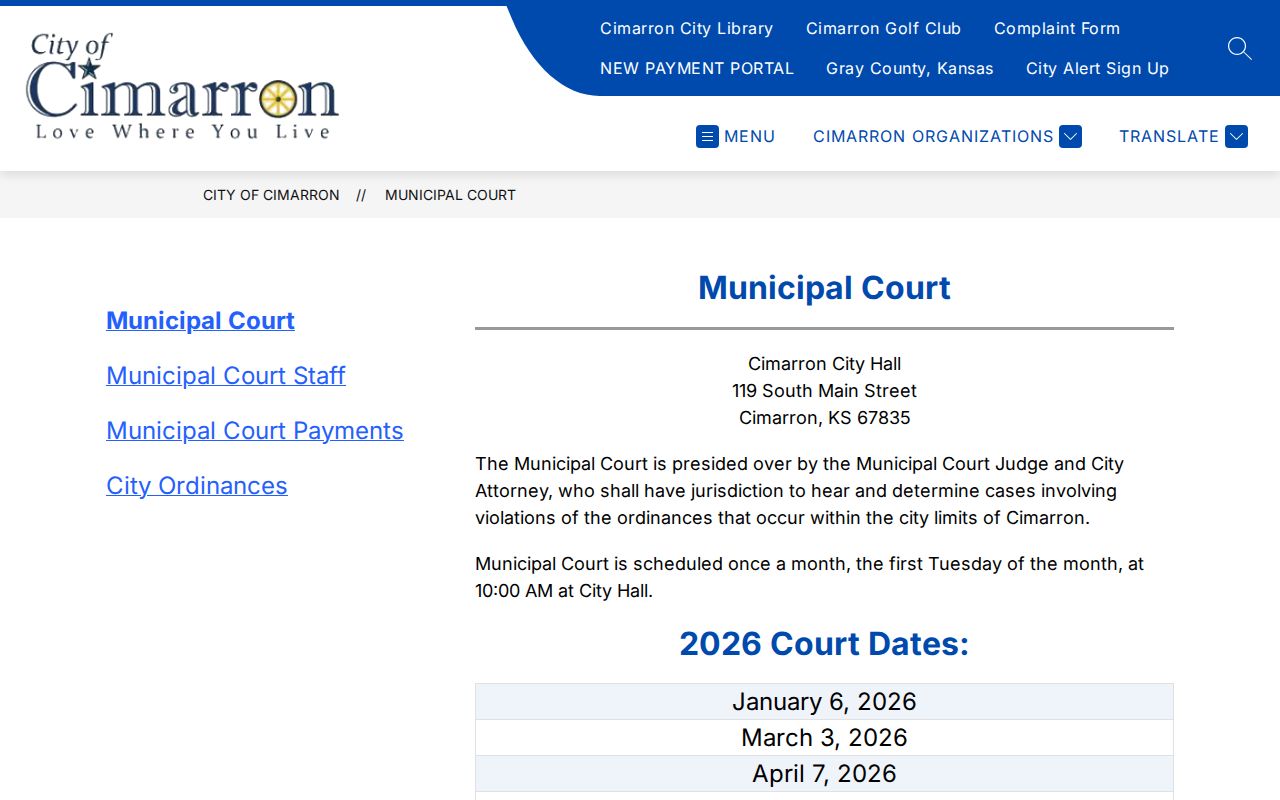Open City Ordinances sidebar link
Image resolution: width=1280 pixels, height=800 pixels.
point(197,485)
